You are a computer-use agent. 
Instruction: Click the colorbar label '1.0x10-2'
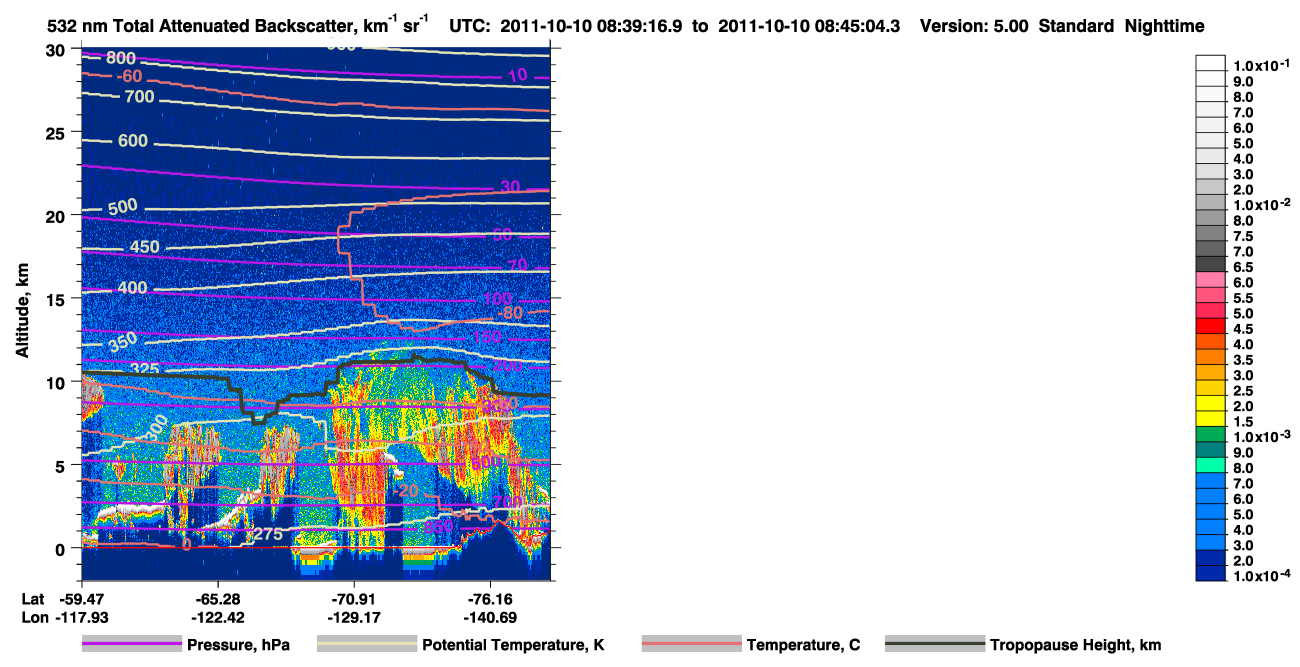pyautogui.click(x=1262, y=205)
